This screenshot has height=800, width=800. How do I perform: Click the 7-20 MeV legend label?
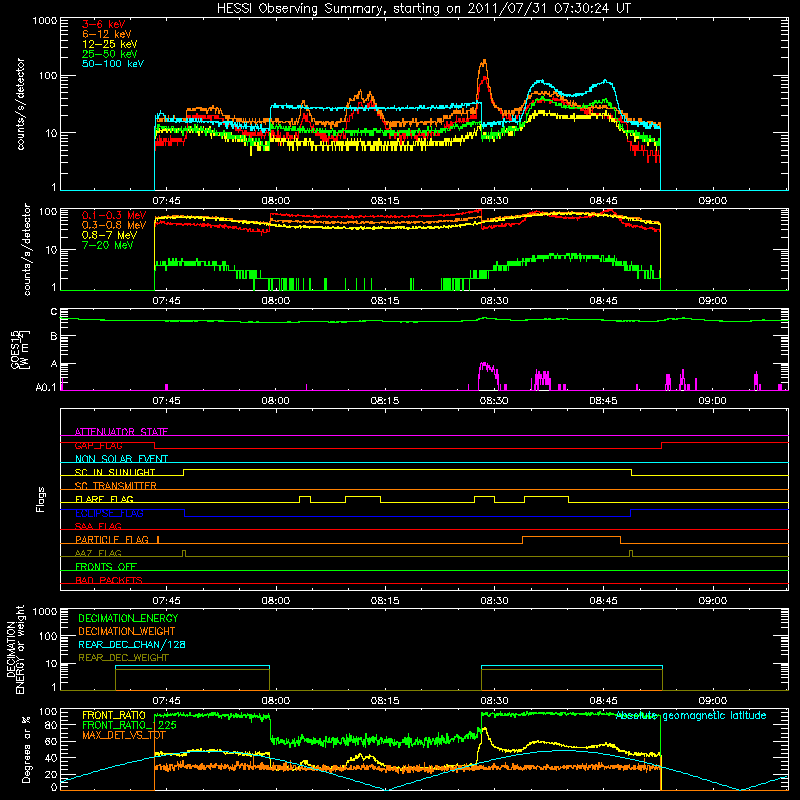[108, 245]
